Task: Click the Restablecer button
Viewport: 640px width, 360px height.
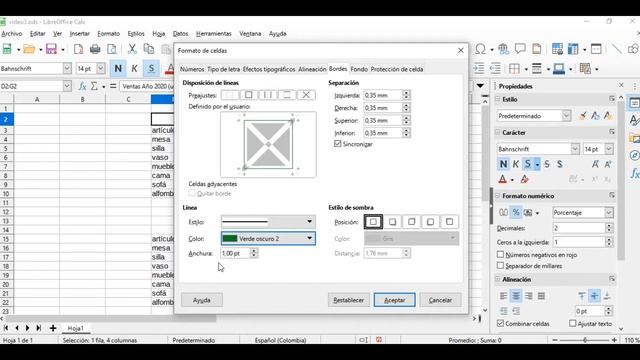Action: (349, 300)
